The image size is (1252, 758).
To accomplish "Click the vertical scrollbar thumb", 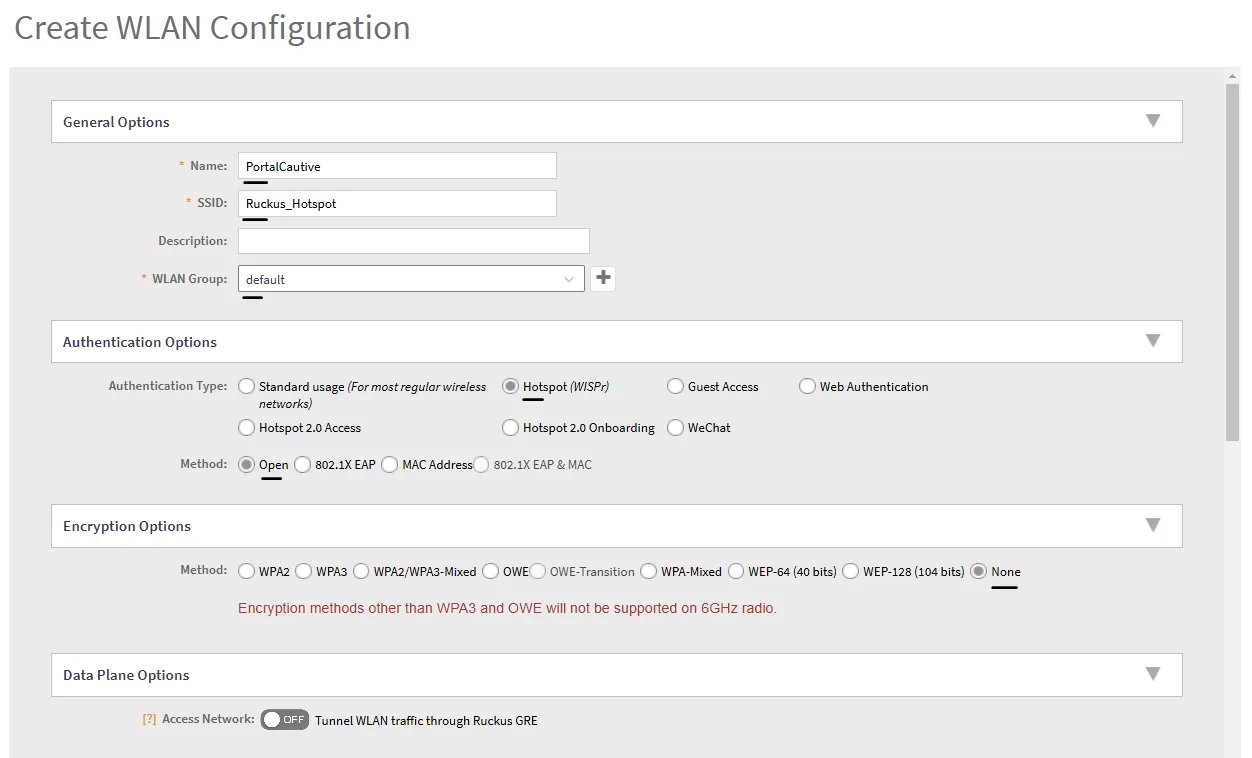I will point(1233,262).
